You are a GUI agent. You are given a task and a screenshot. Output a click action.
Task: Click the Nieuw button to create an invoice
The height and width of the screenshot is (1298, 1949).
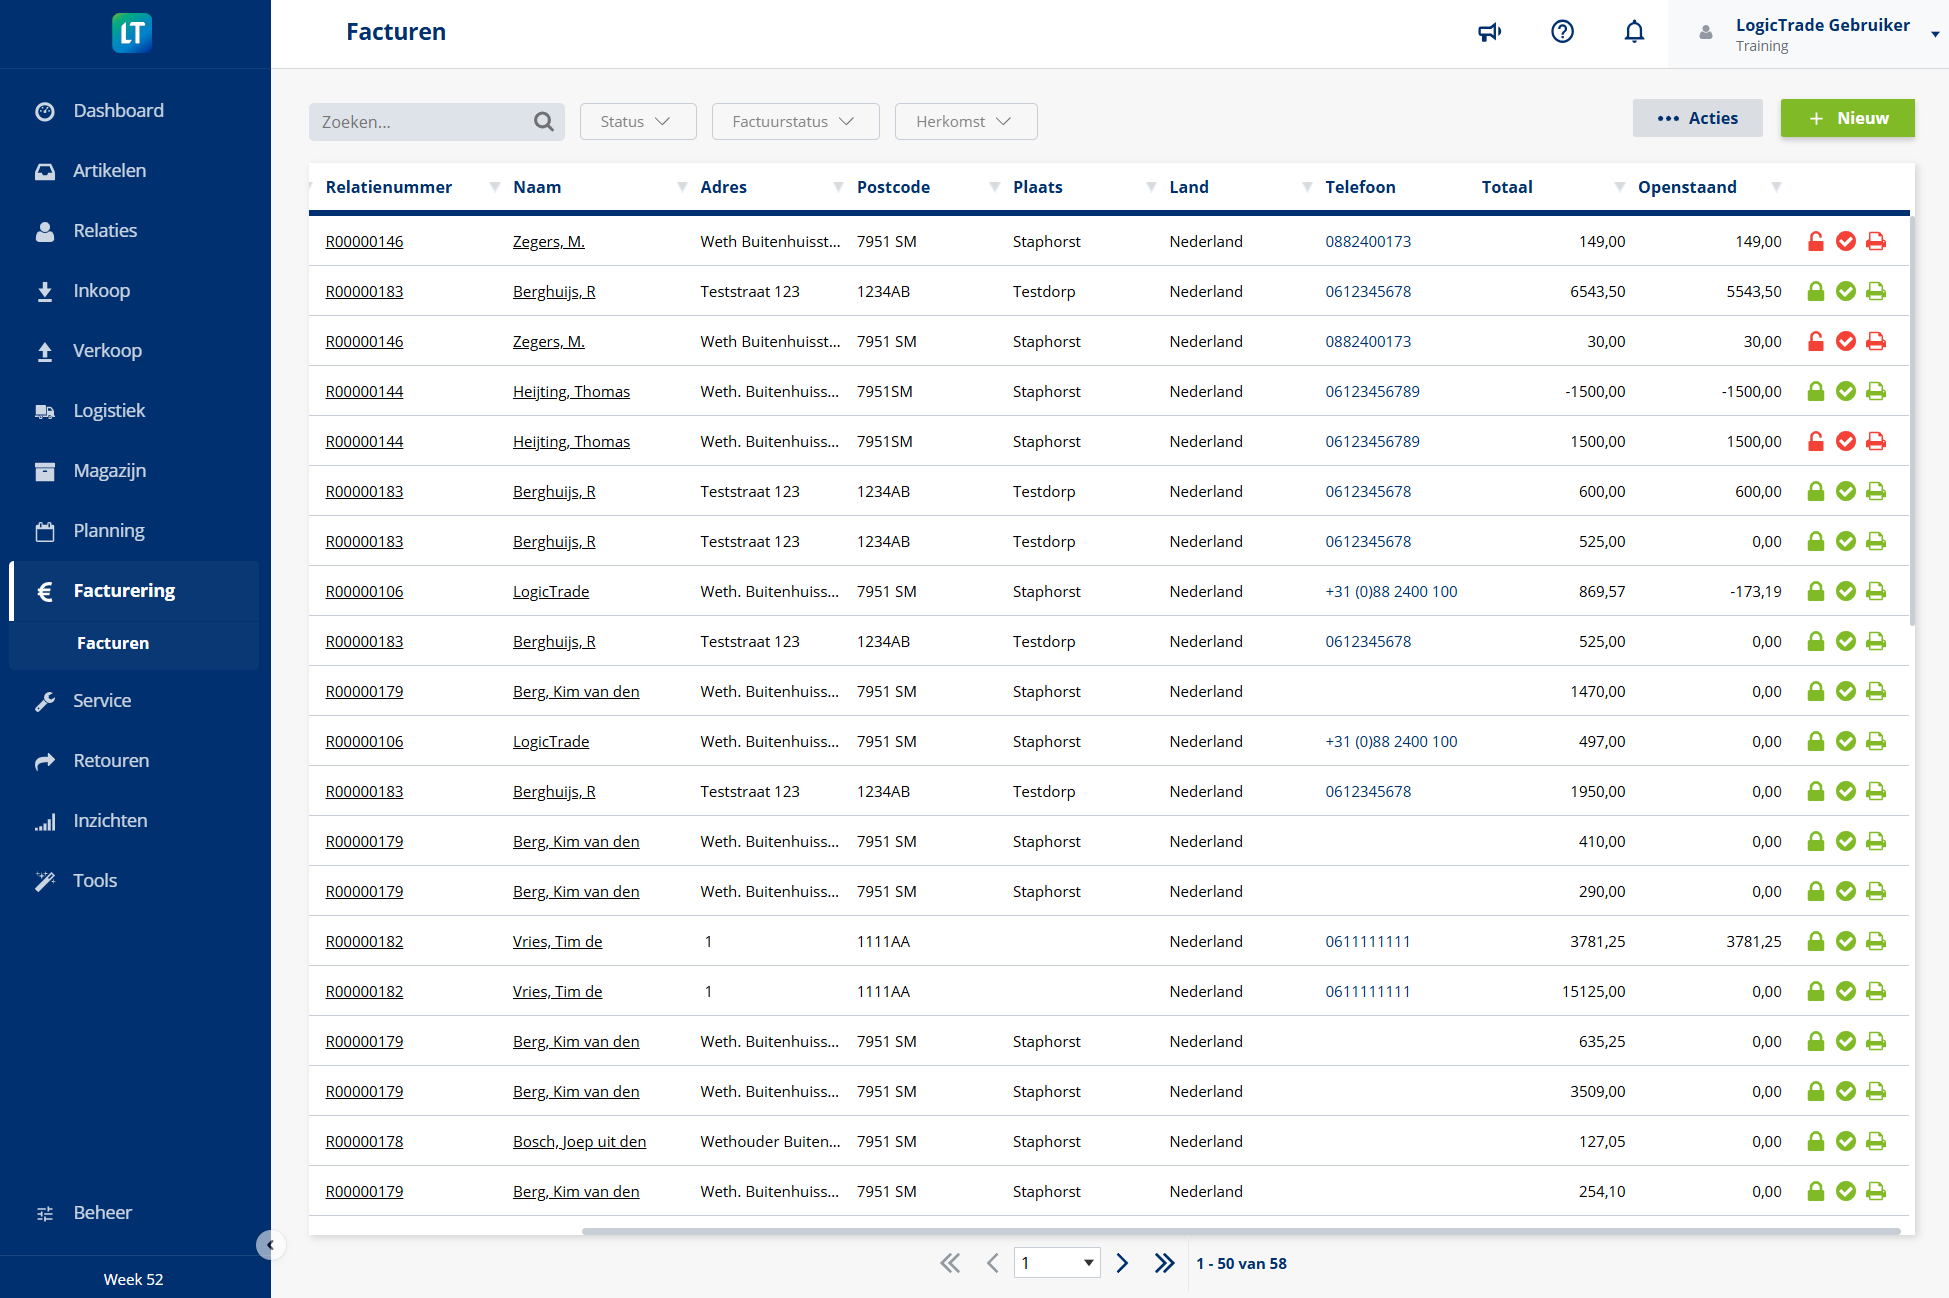coord(1847,118)
